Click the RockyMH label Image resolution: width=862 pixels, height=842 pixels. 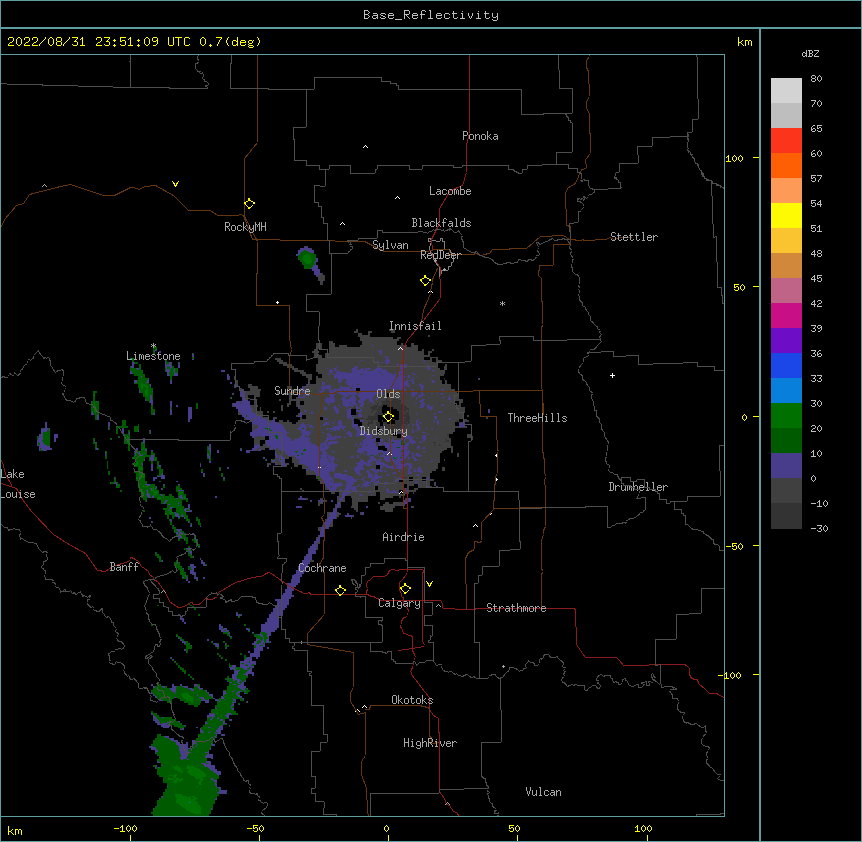coord(245,227)
